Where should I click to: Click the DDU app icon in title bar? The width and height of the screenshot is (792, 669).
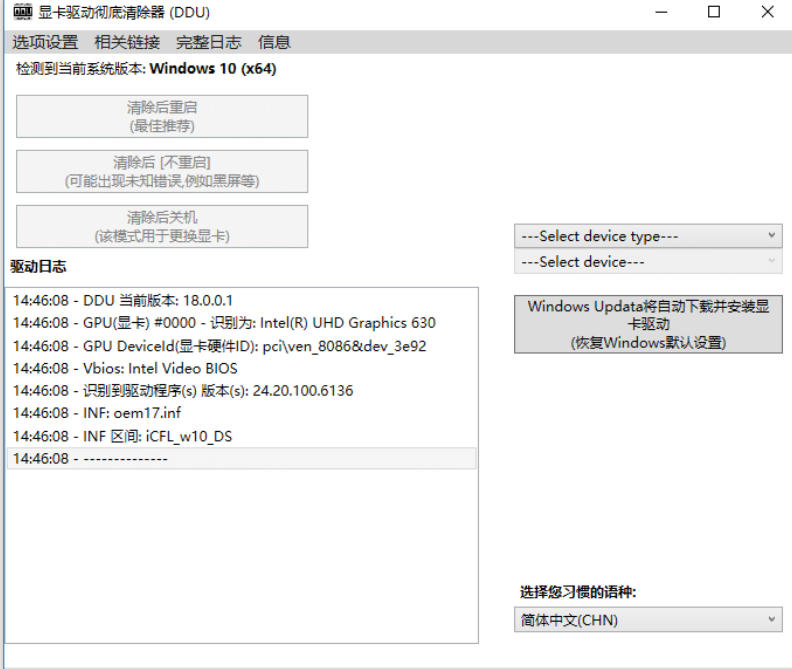(22, 12)
